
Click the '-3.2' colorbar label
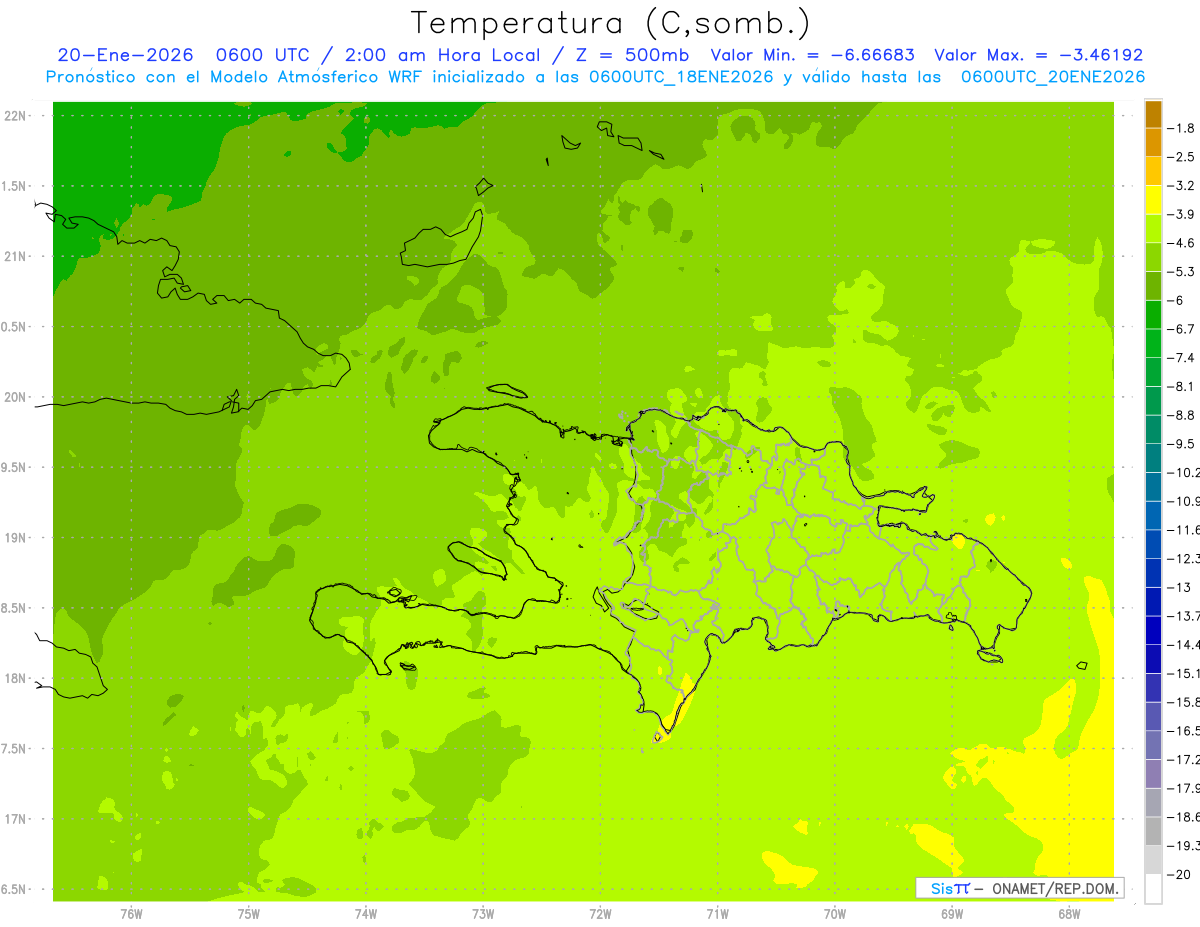coord(1183,186)
